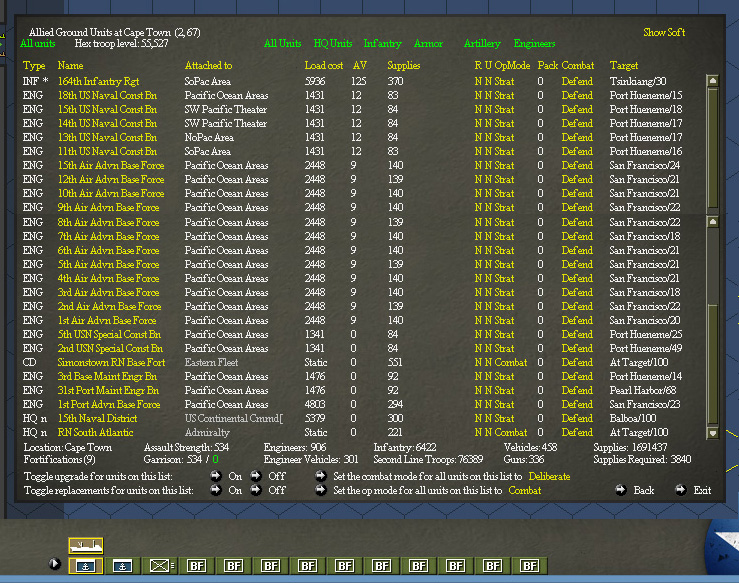This screenshot has width=739, height=584.
Task: Cycle the Combat op mode value at bottom
Action: [x=525, y=491]
